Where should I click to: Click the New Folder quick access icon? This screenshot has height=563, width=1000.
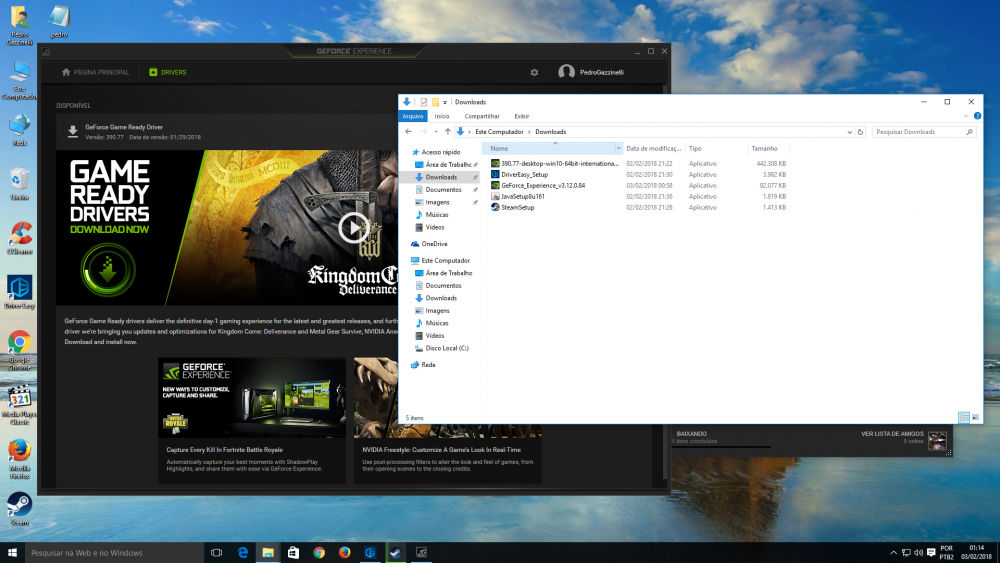click(435, 102)
